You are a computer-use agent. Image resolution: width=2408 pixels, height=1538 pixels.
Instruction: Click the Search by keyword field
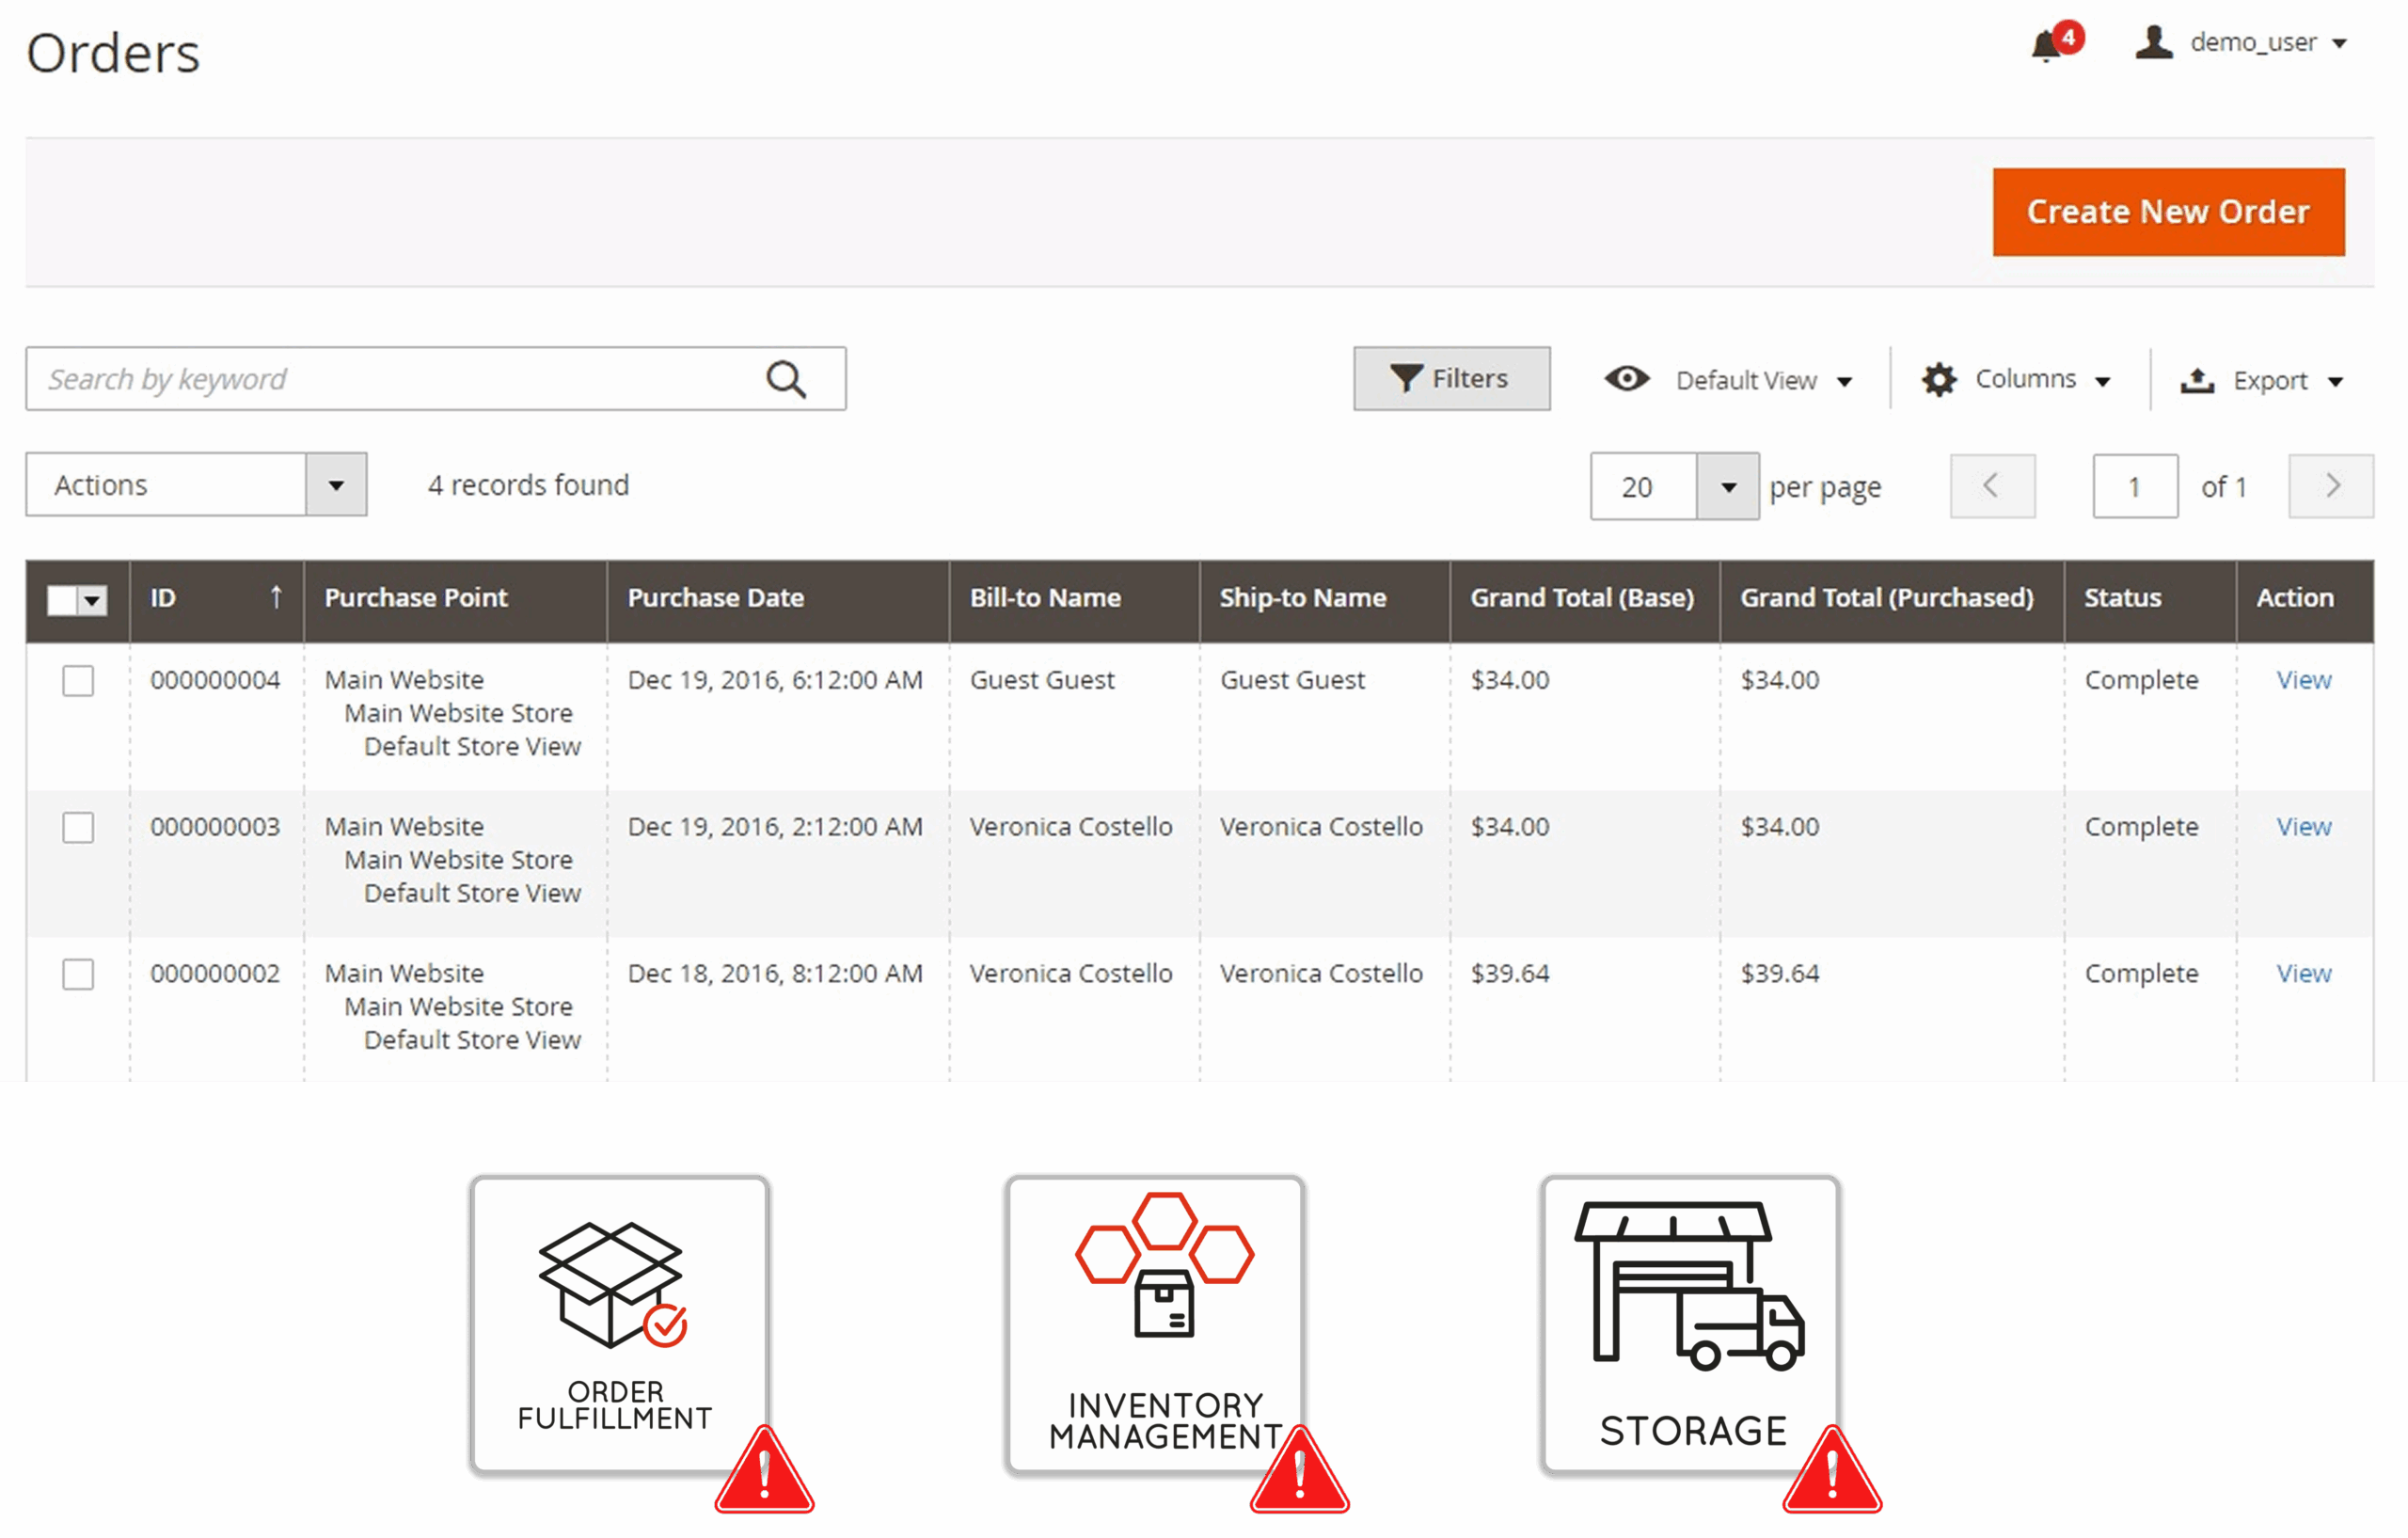click(x=390, y=380)
